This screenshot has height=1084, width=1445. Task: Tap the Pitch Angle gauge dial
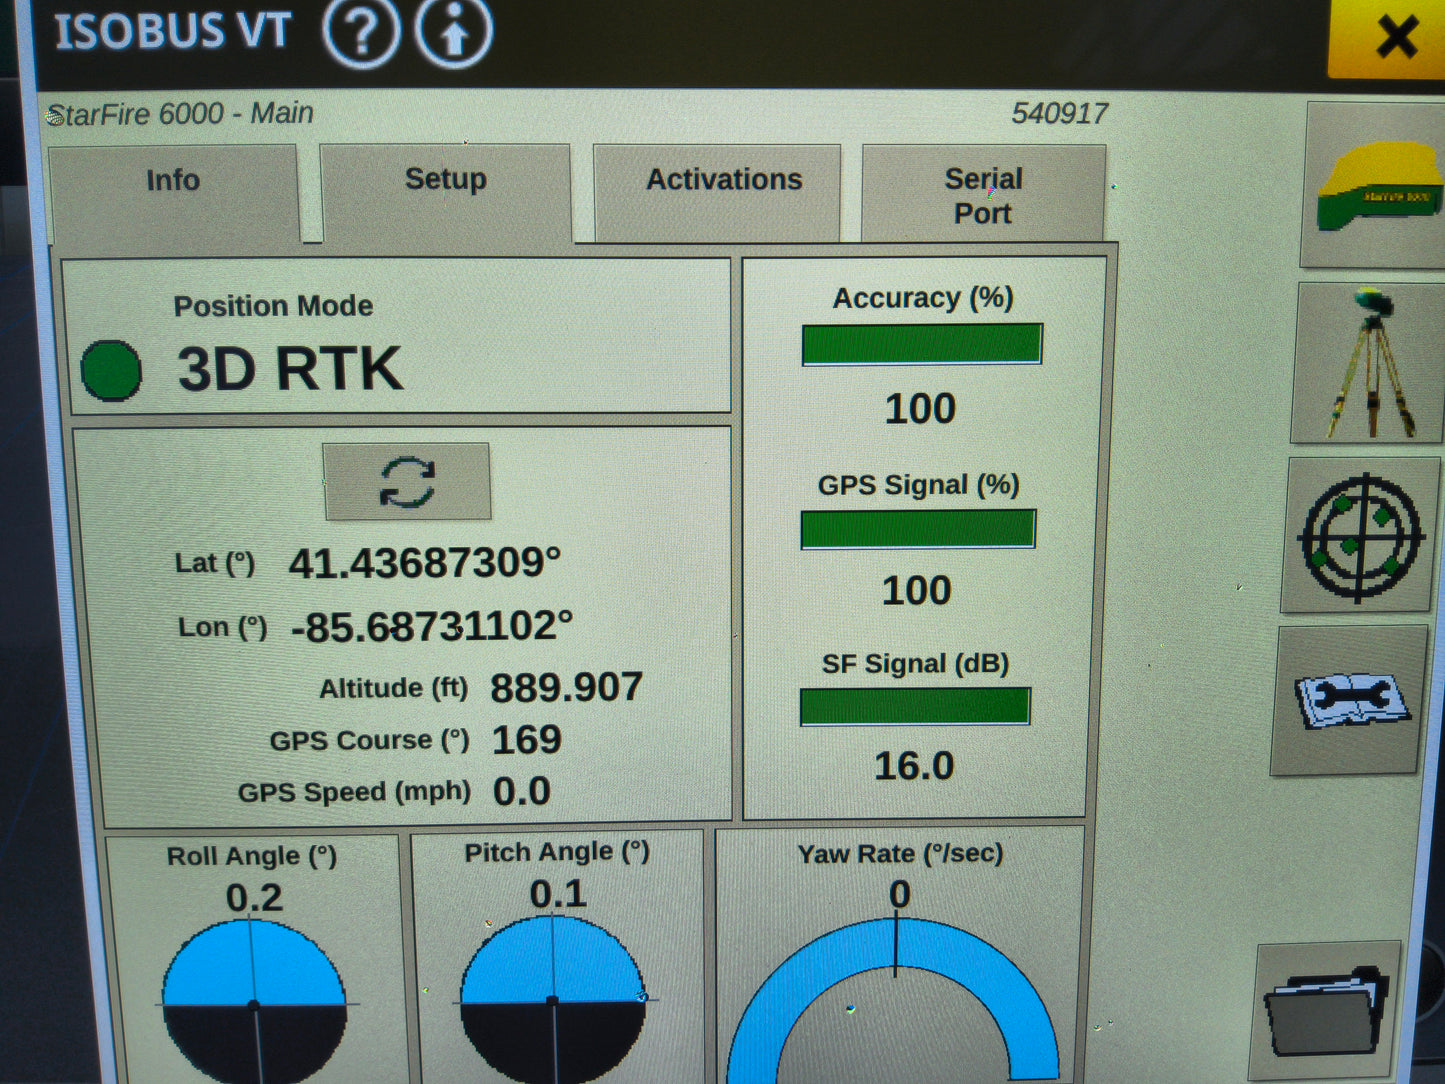(x=553, y=1000)
